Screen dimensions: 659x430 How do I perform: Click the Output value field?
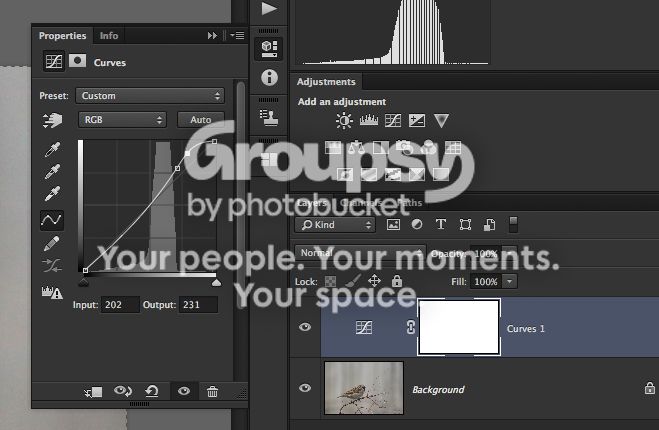198,304
